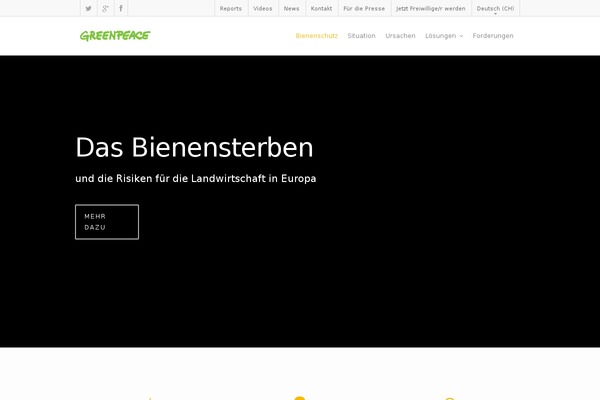Select the Situation menu item
The width and height of the screenshot is (600, 400).
pyautogui.click(x=361, y=36)
